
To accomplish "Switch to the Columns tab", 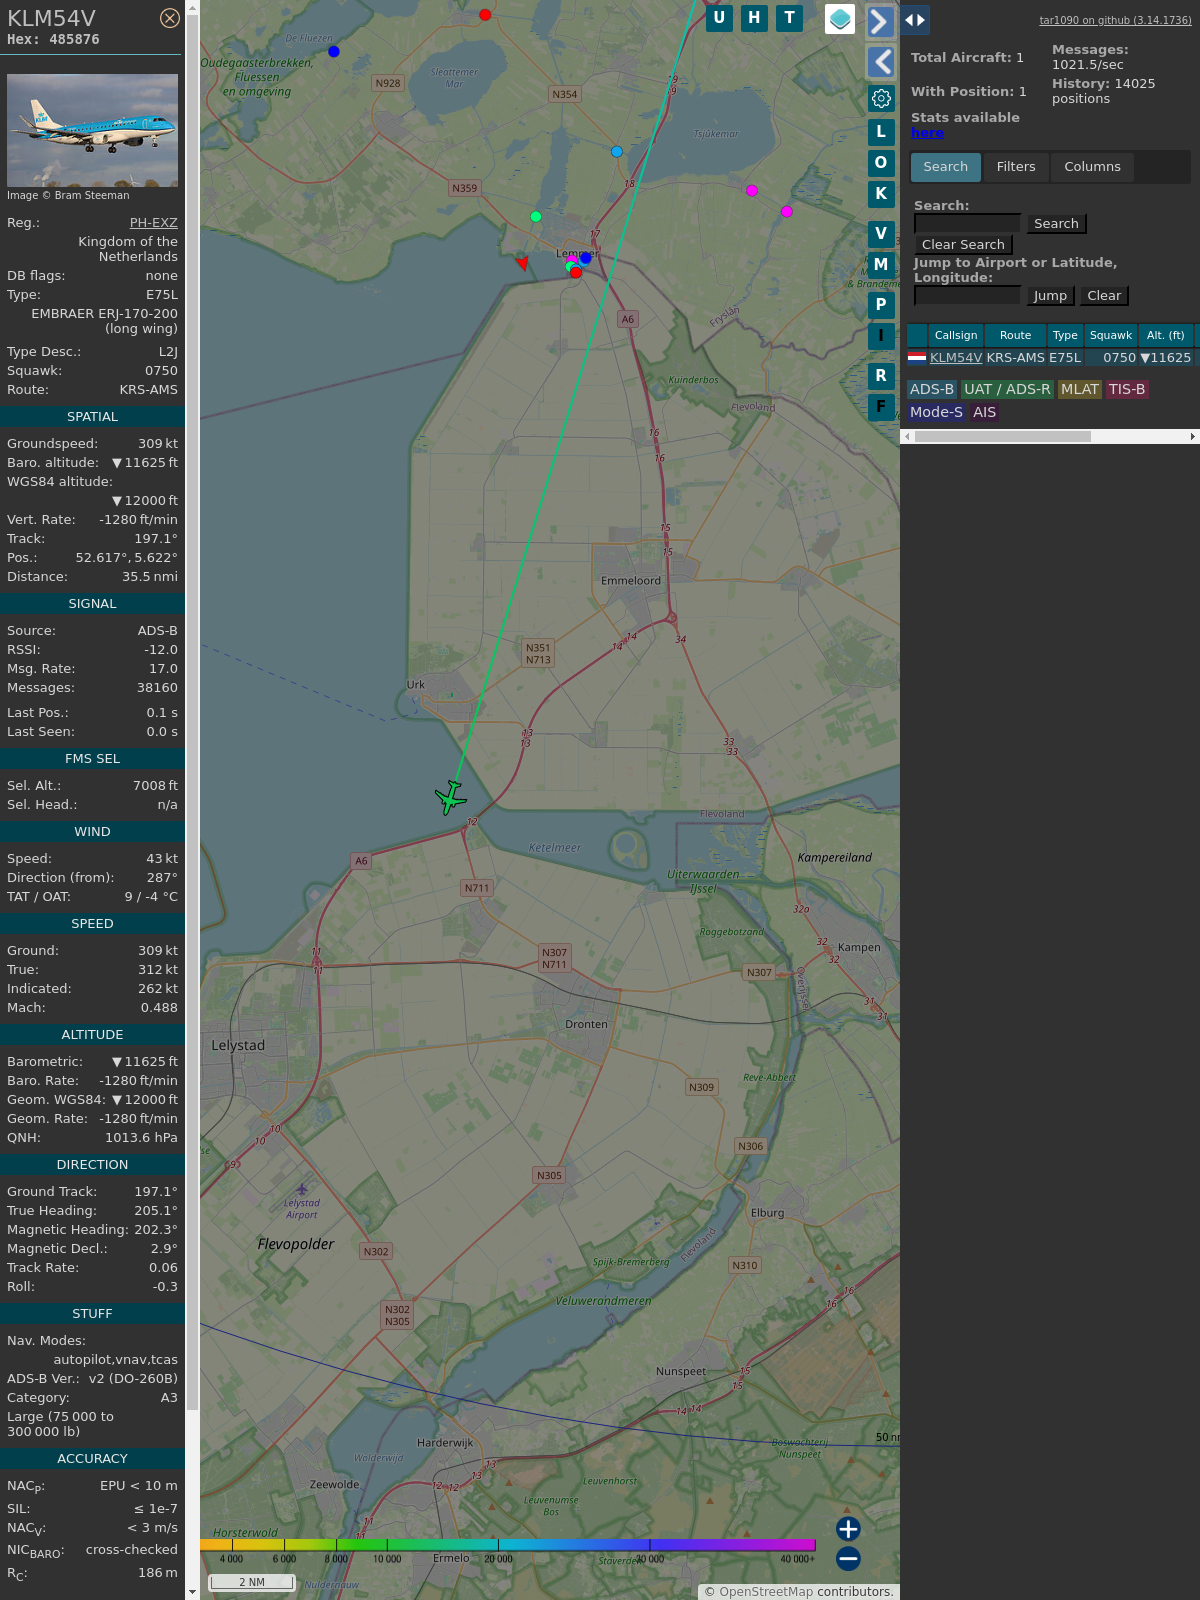I will point(1092,167).
